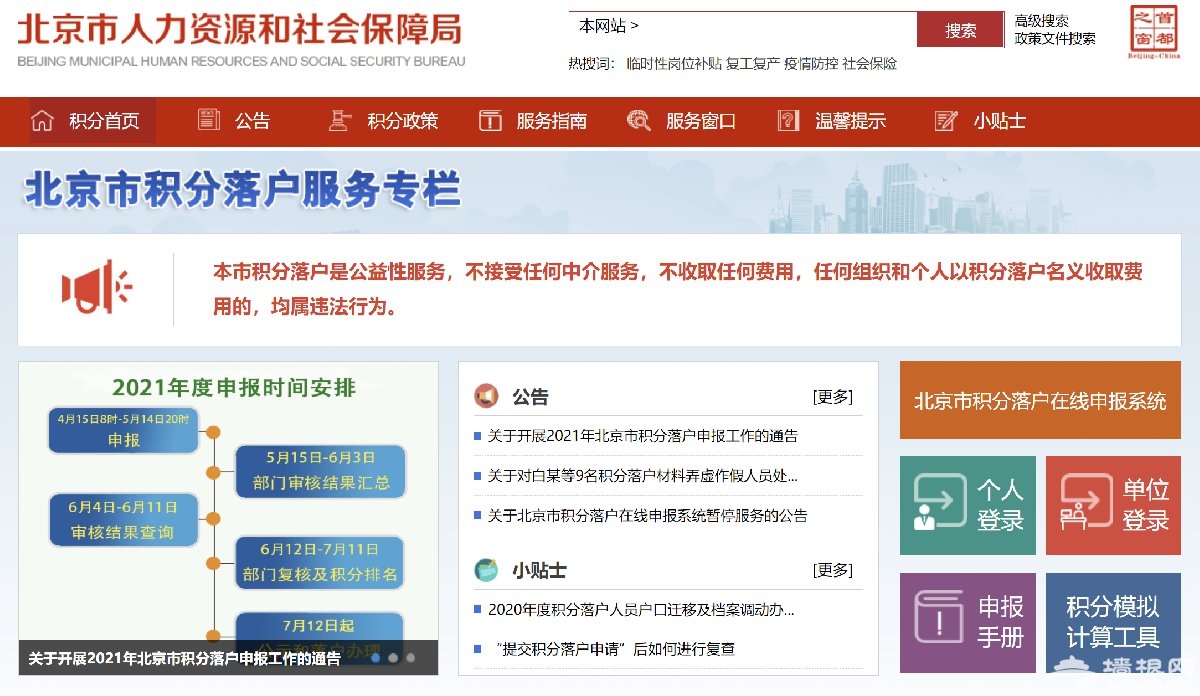Click the announcement icon beside 公告 in navbar

click(x=209, y=120)
